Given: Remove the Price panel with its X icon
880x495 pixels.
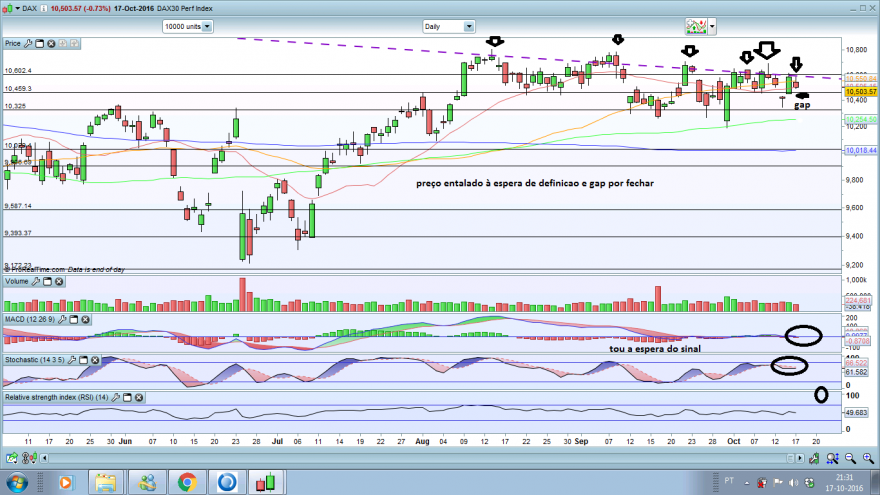Looking at the screenshot, I should point(51,44).
